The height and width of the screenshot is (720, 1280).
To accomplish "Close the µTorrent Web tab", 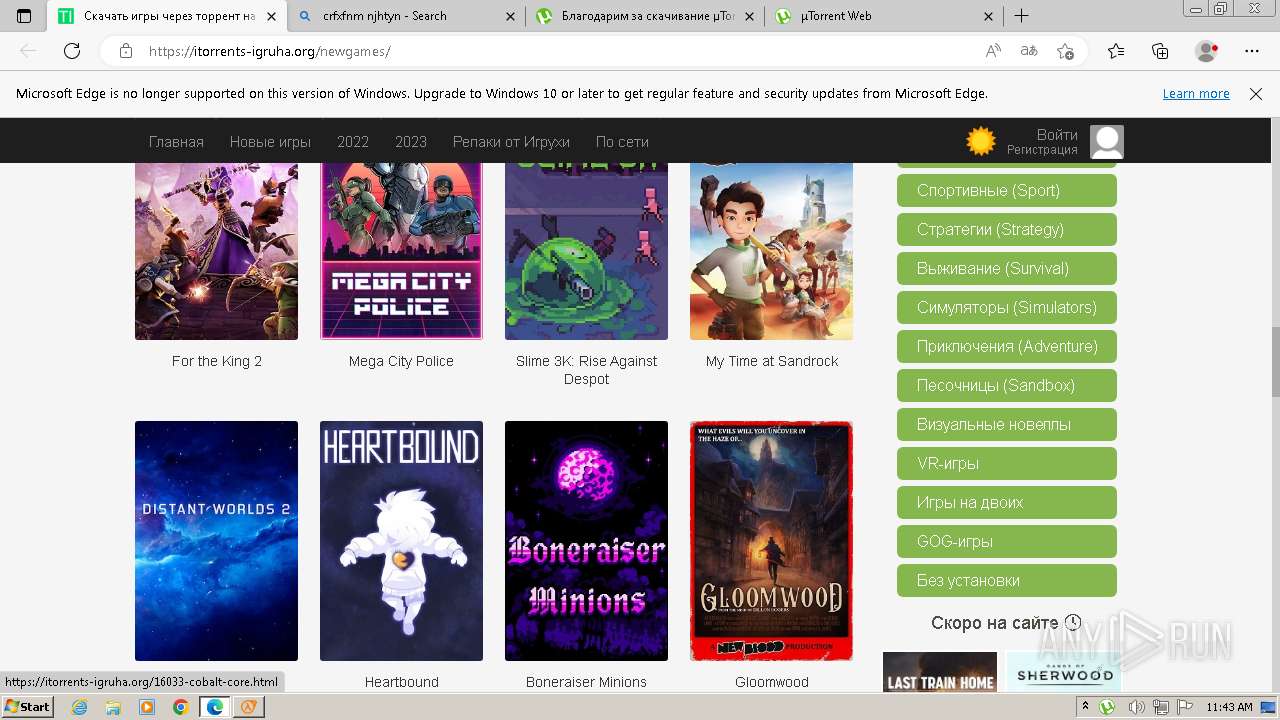I will [988, 16].
